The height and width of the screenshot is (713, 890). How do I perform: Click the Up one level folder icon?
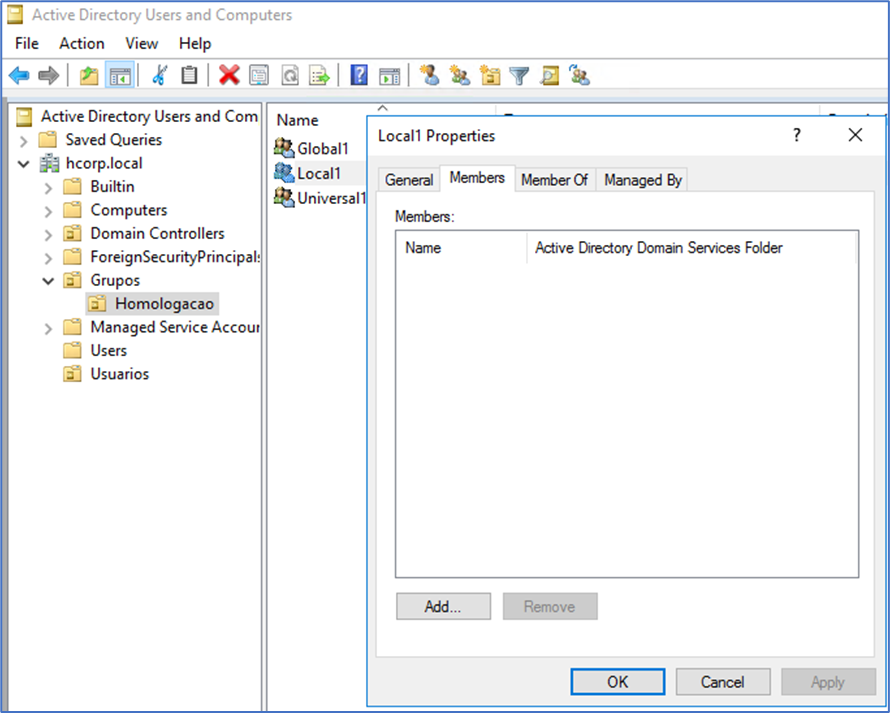[90, 75]
